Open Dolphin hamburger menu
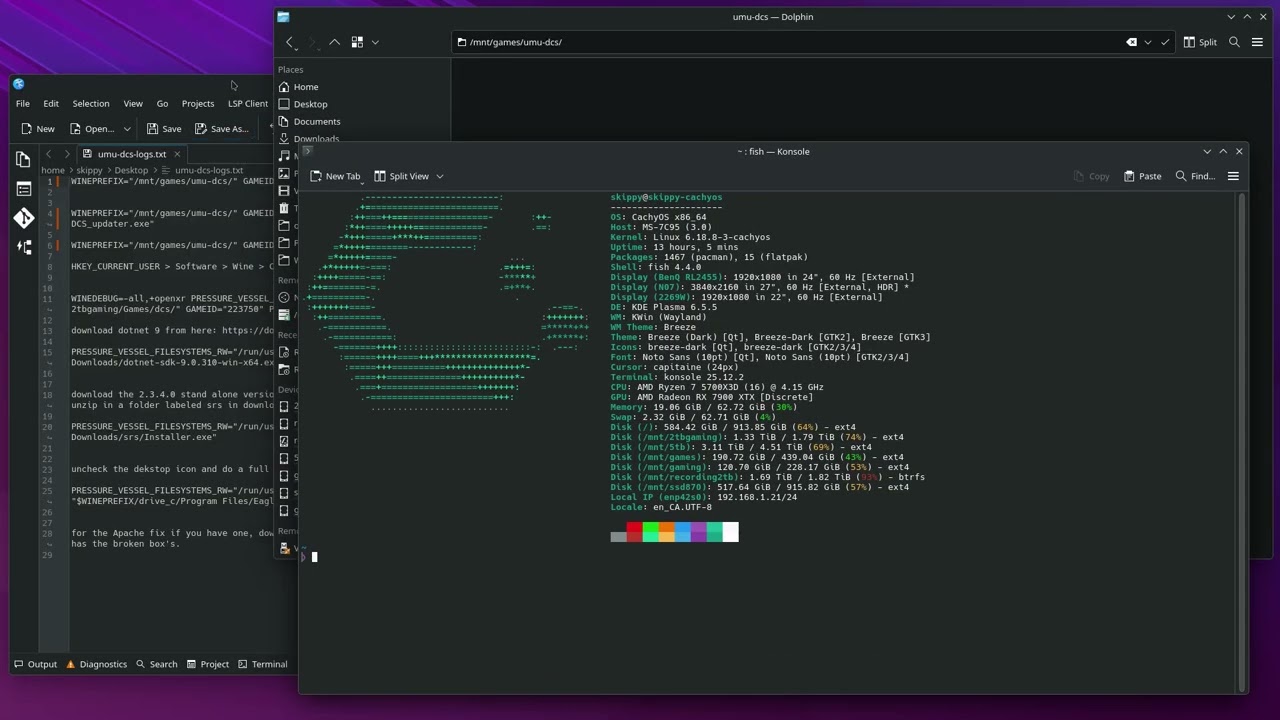This screenshot has width=1280, height=720. click(1257, 42)
